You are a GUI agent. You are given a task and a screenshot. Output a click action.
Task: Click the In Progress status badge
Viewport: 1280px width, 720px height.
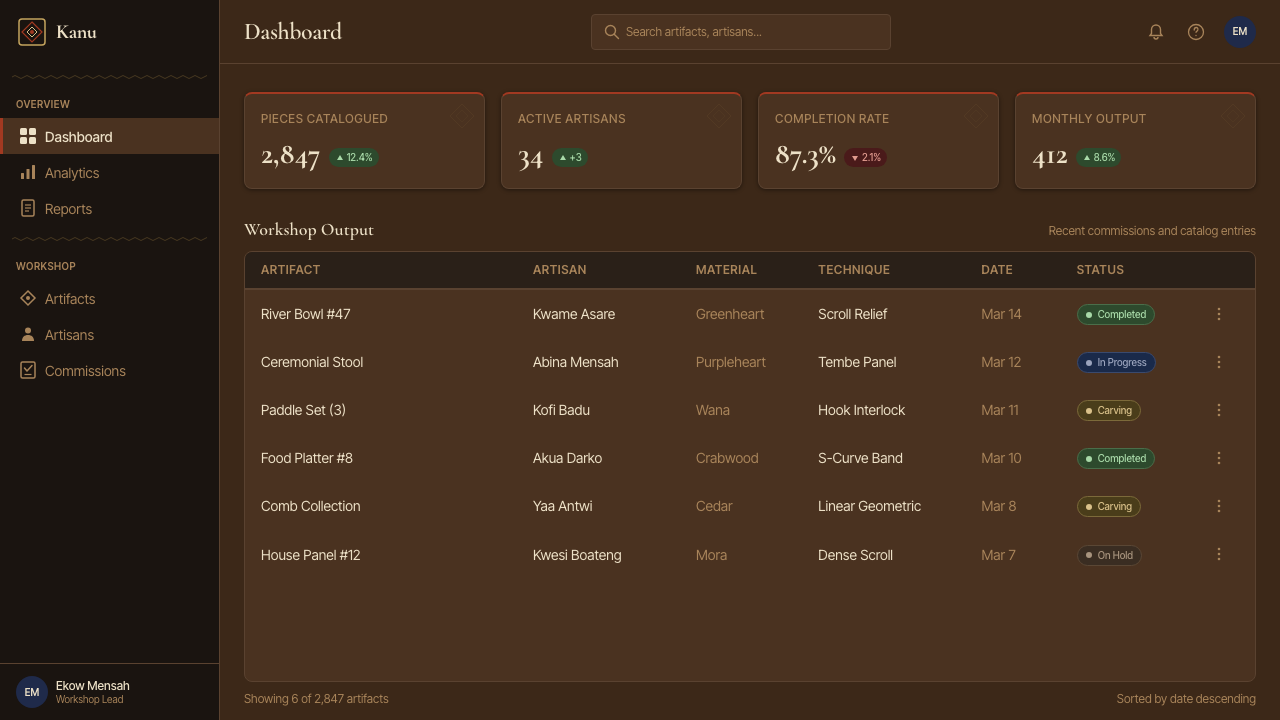click(1116, 362)
